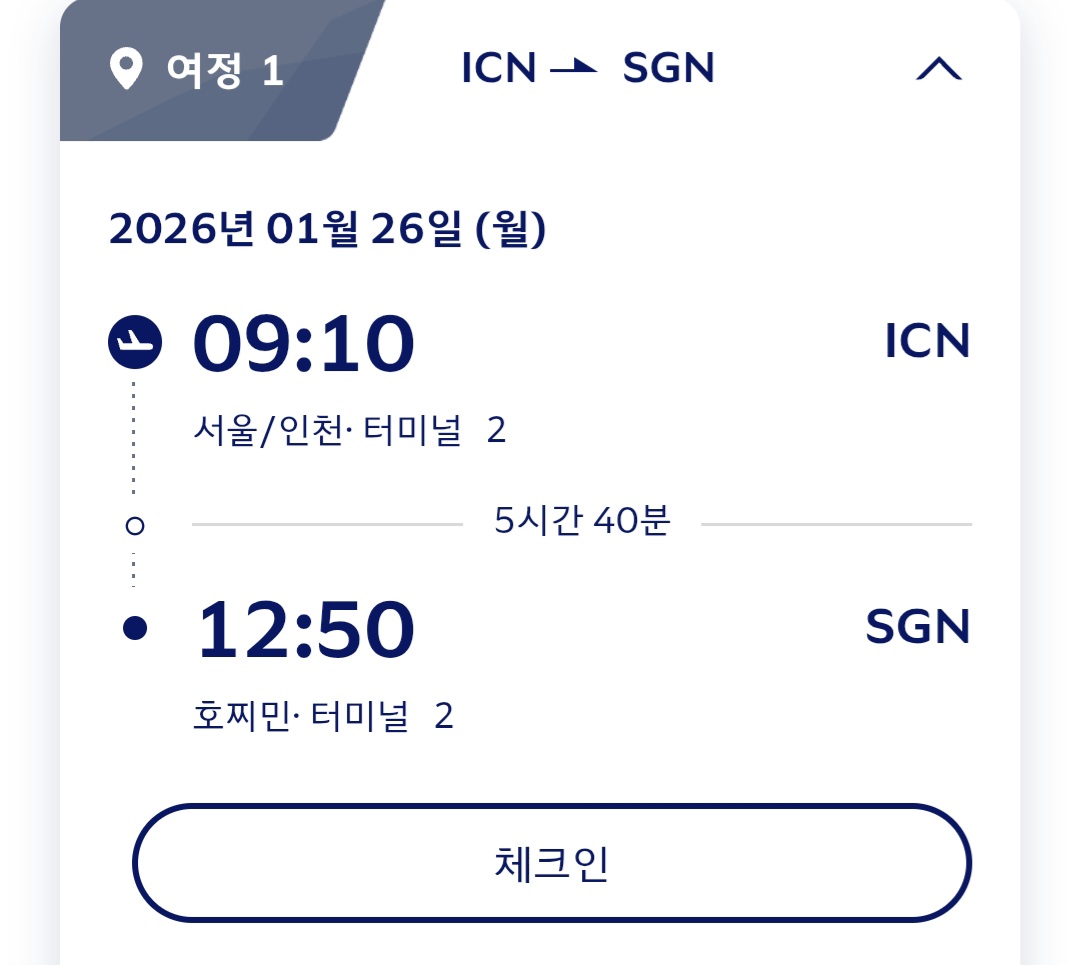Image resolution: width=1067 pixels, height=965 pixels.
Task: Click the dotted line under the departure icon
Action: [x=134, y=440]
